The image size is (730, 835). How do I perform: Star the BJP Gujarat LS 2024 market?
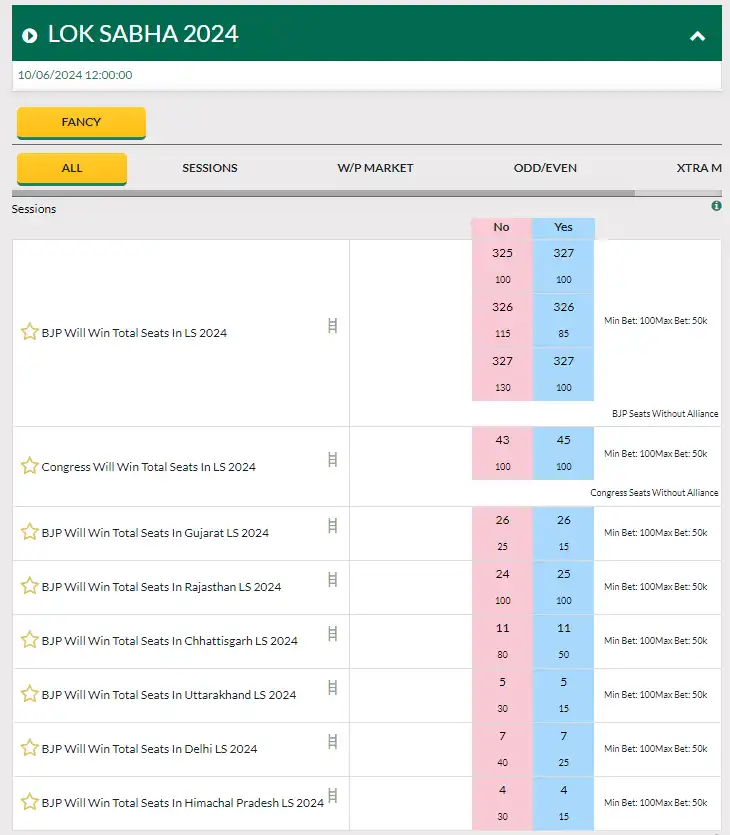pos(30,532)
